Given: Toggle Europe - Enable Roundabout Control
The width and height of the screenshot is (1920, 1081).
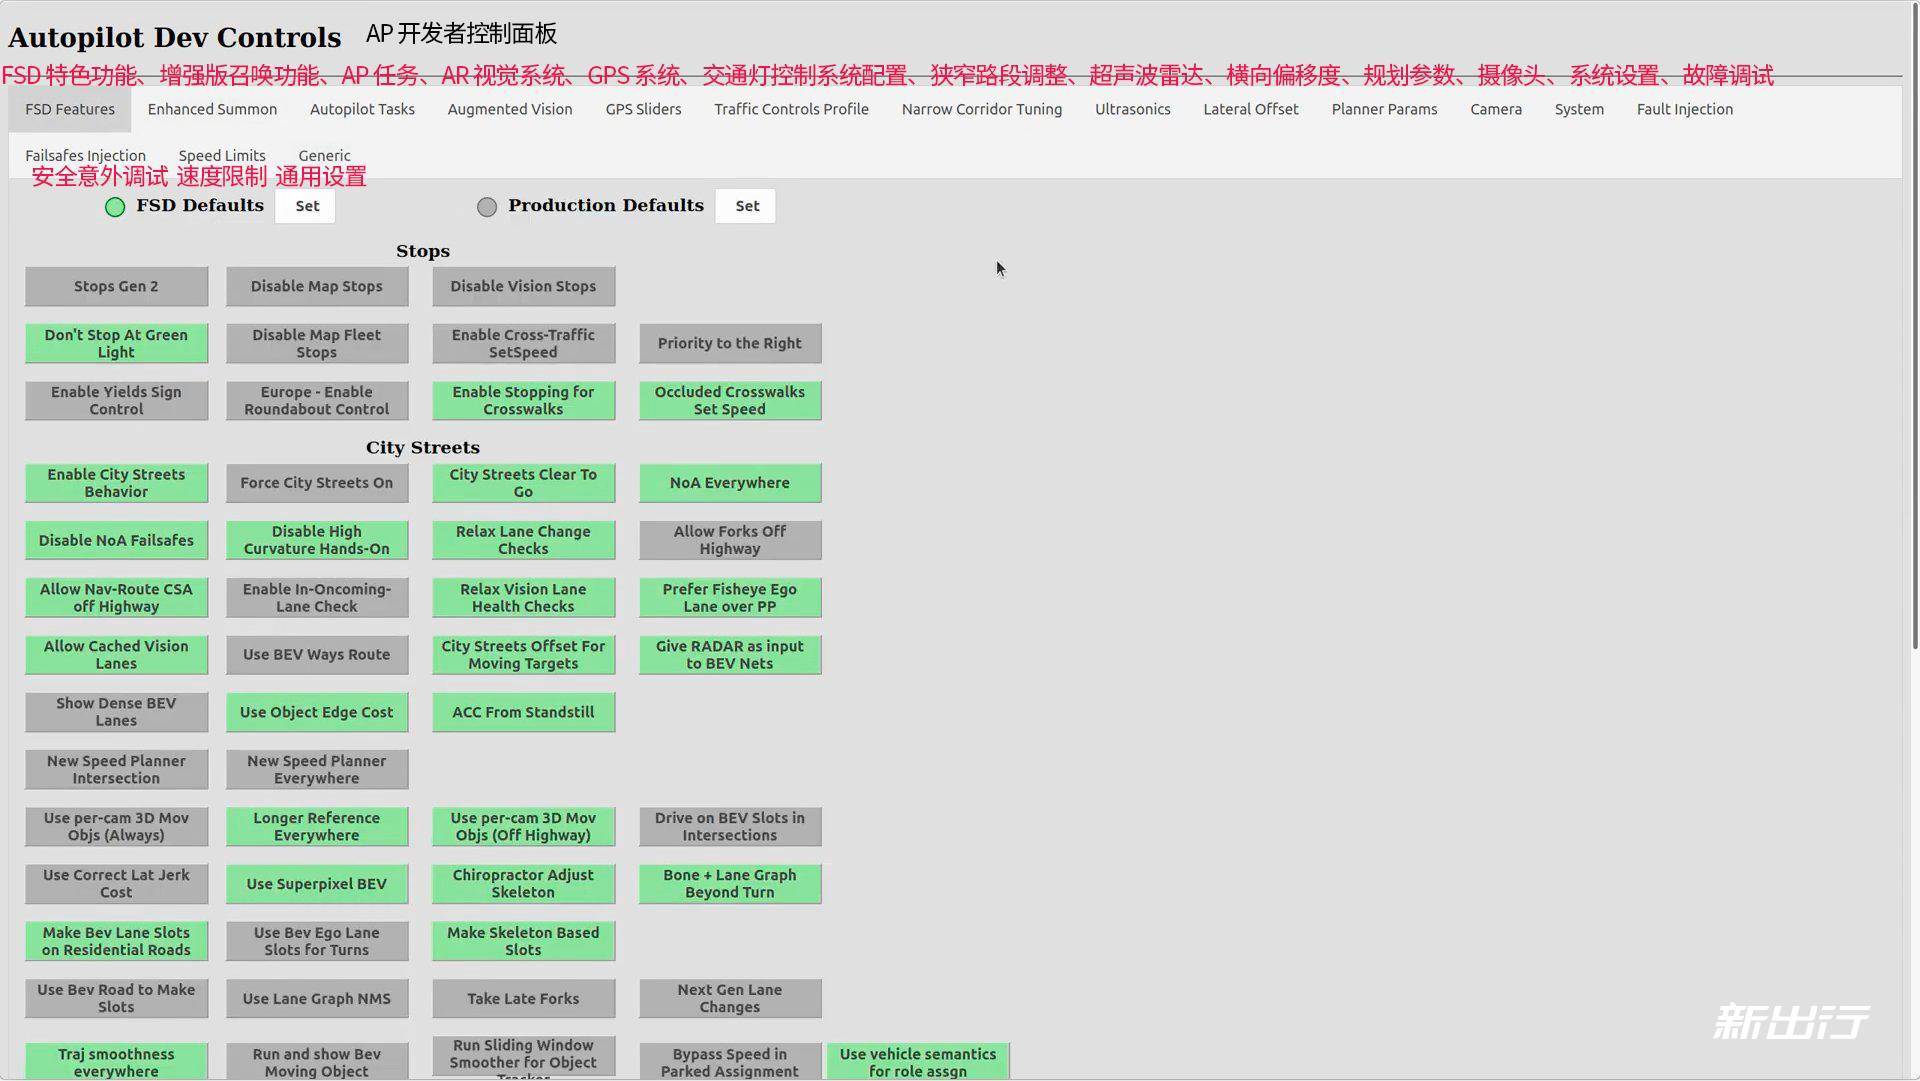Looking at the screenshot, I should (x=316, y=400).
